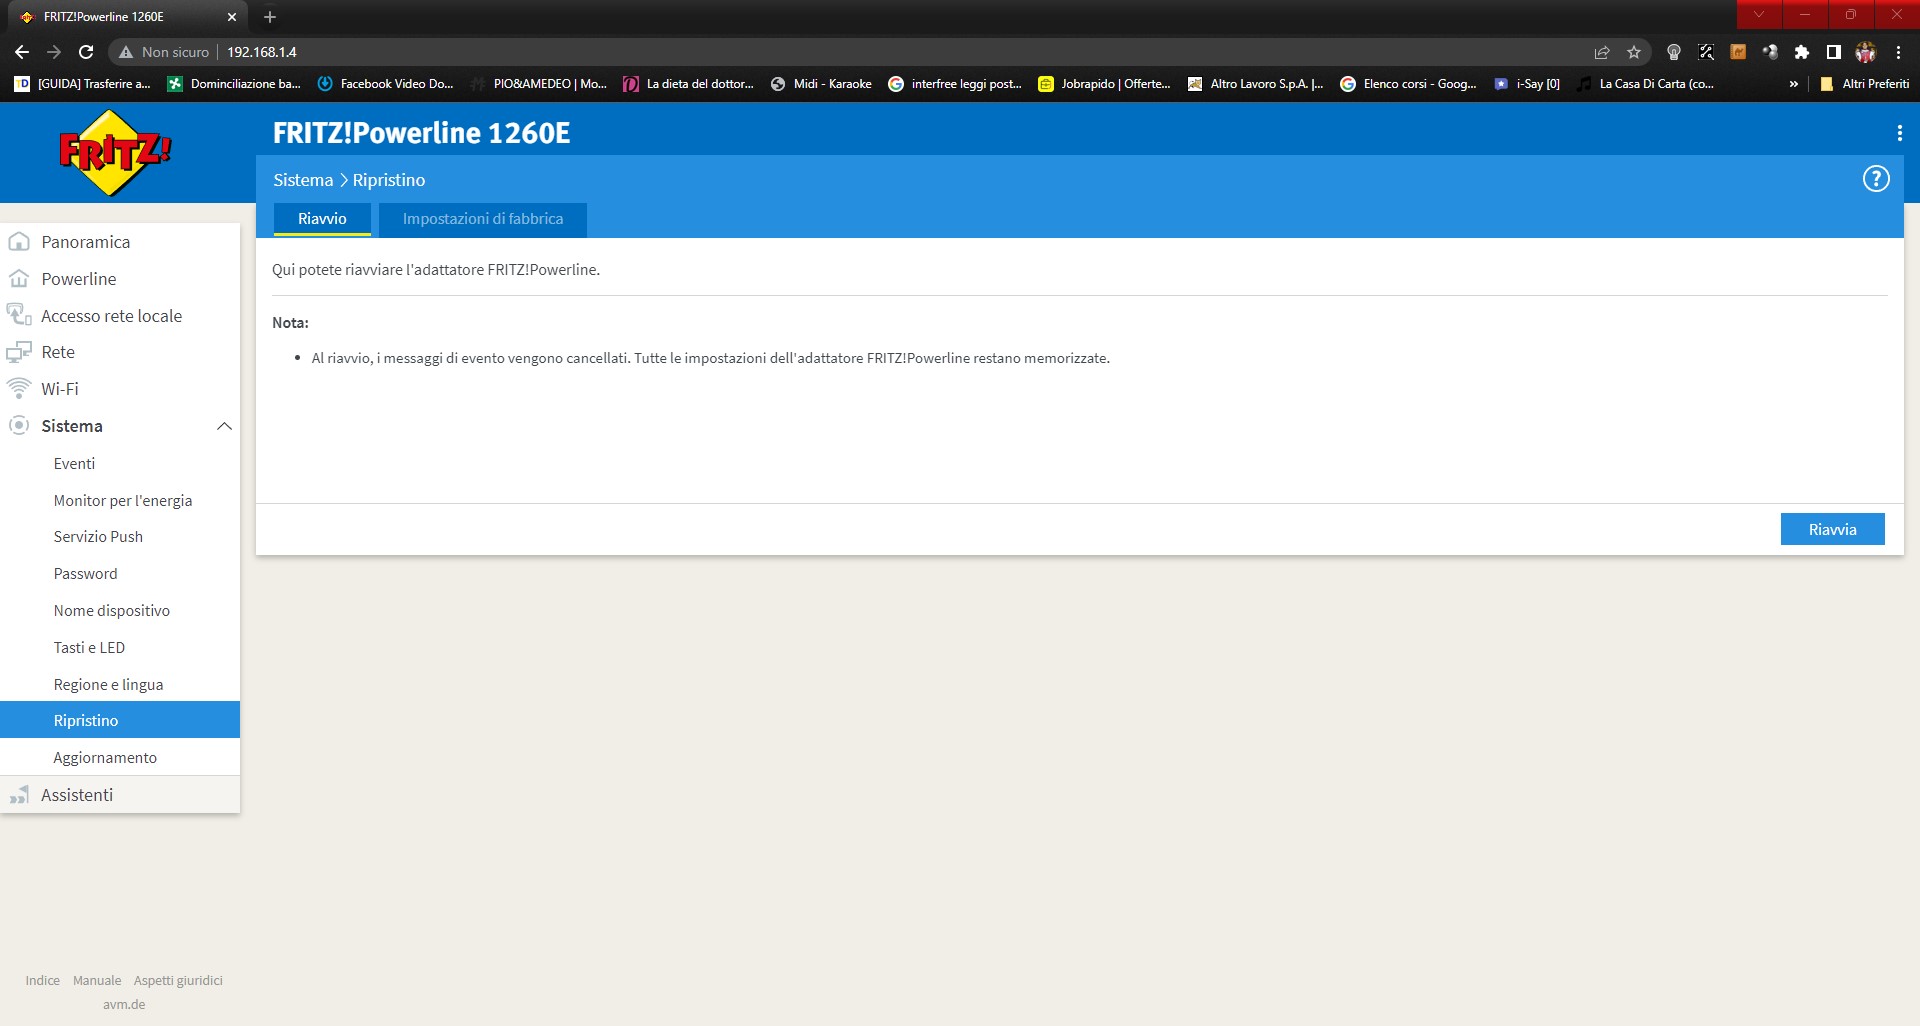Click the Wi-Fi signal icon

(19, 388)
